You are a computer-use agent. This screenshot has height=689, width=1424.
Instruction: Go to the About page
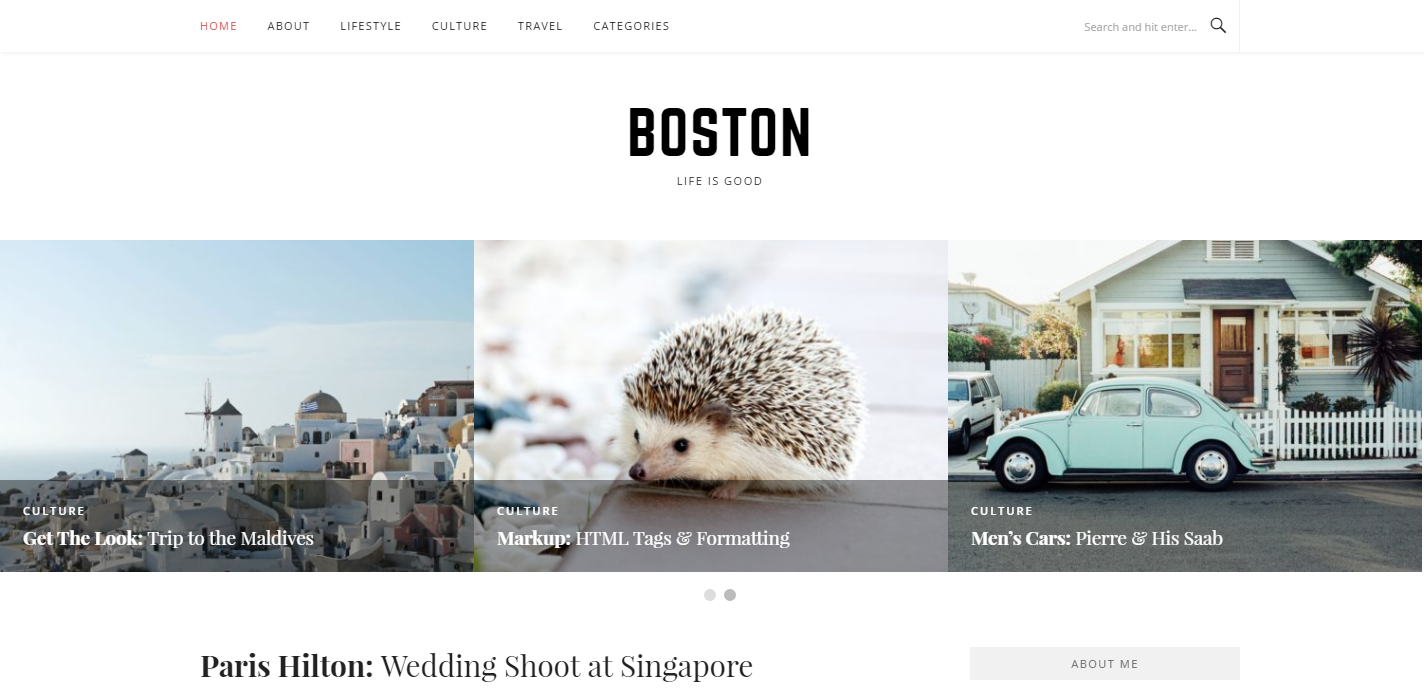tap(288, 26)
